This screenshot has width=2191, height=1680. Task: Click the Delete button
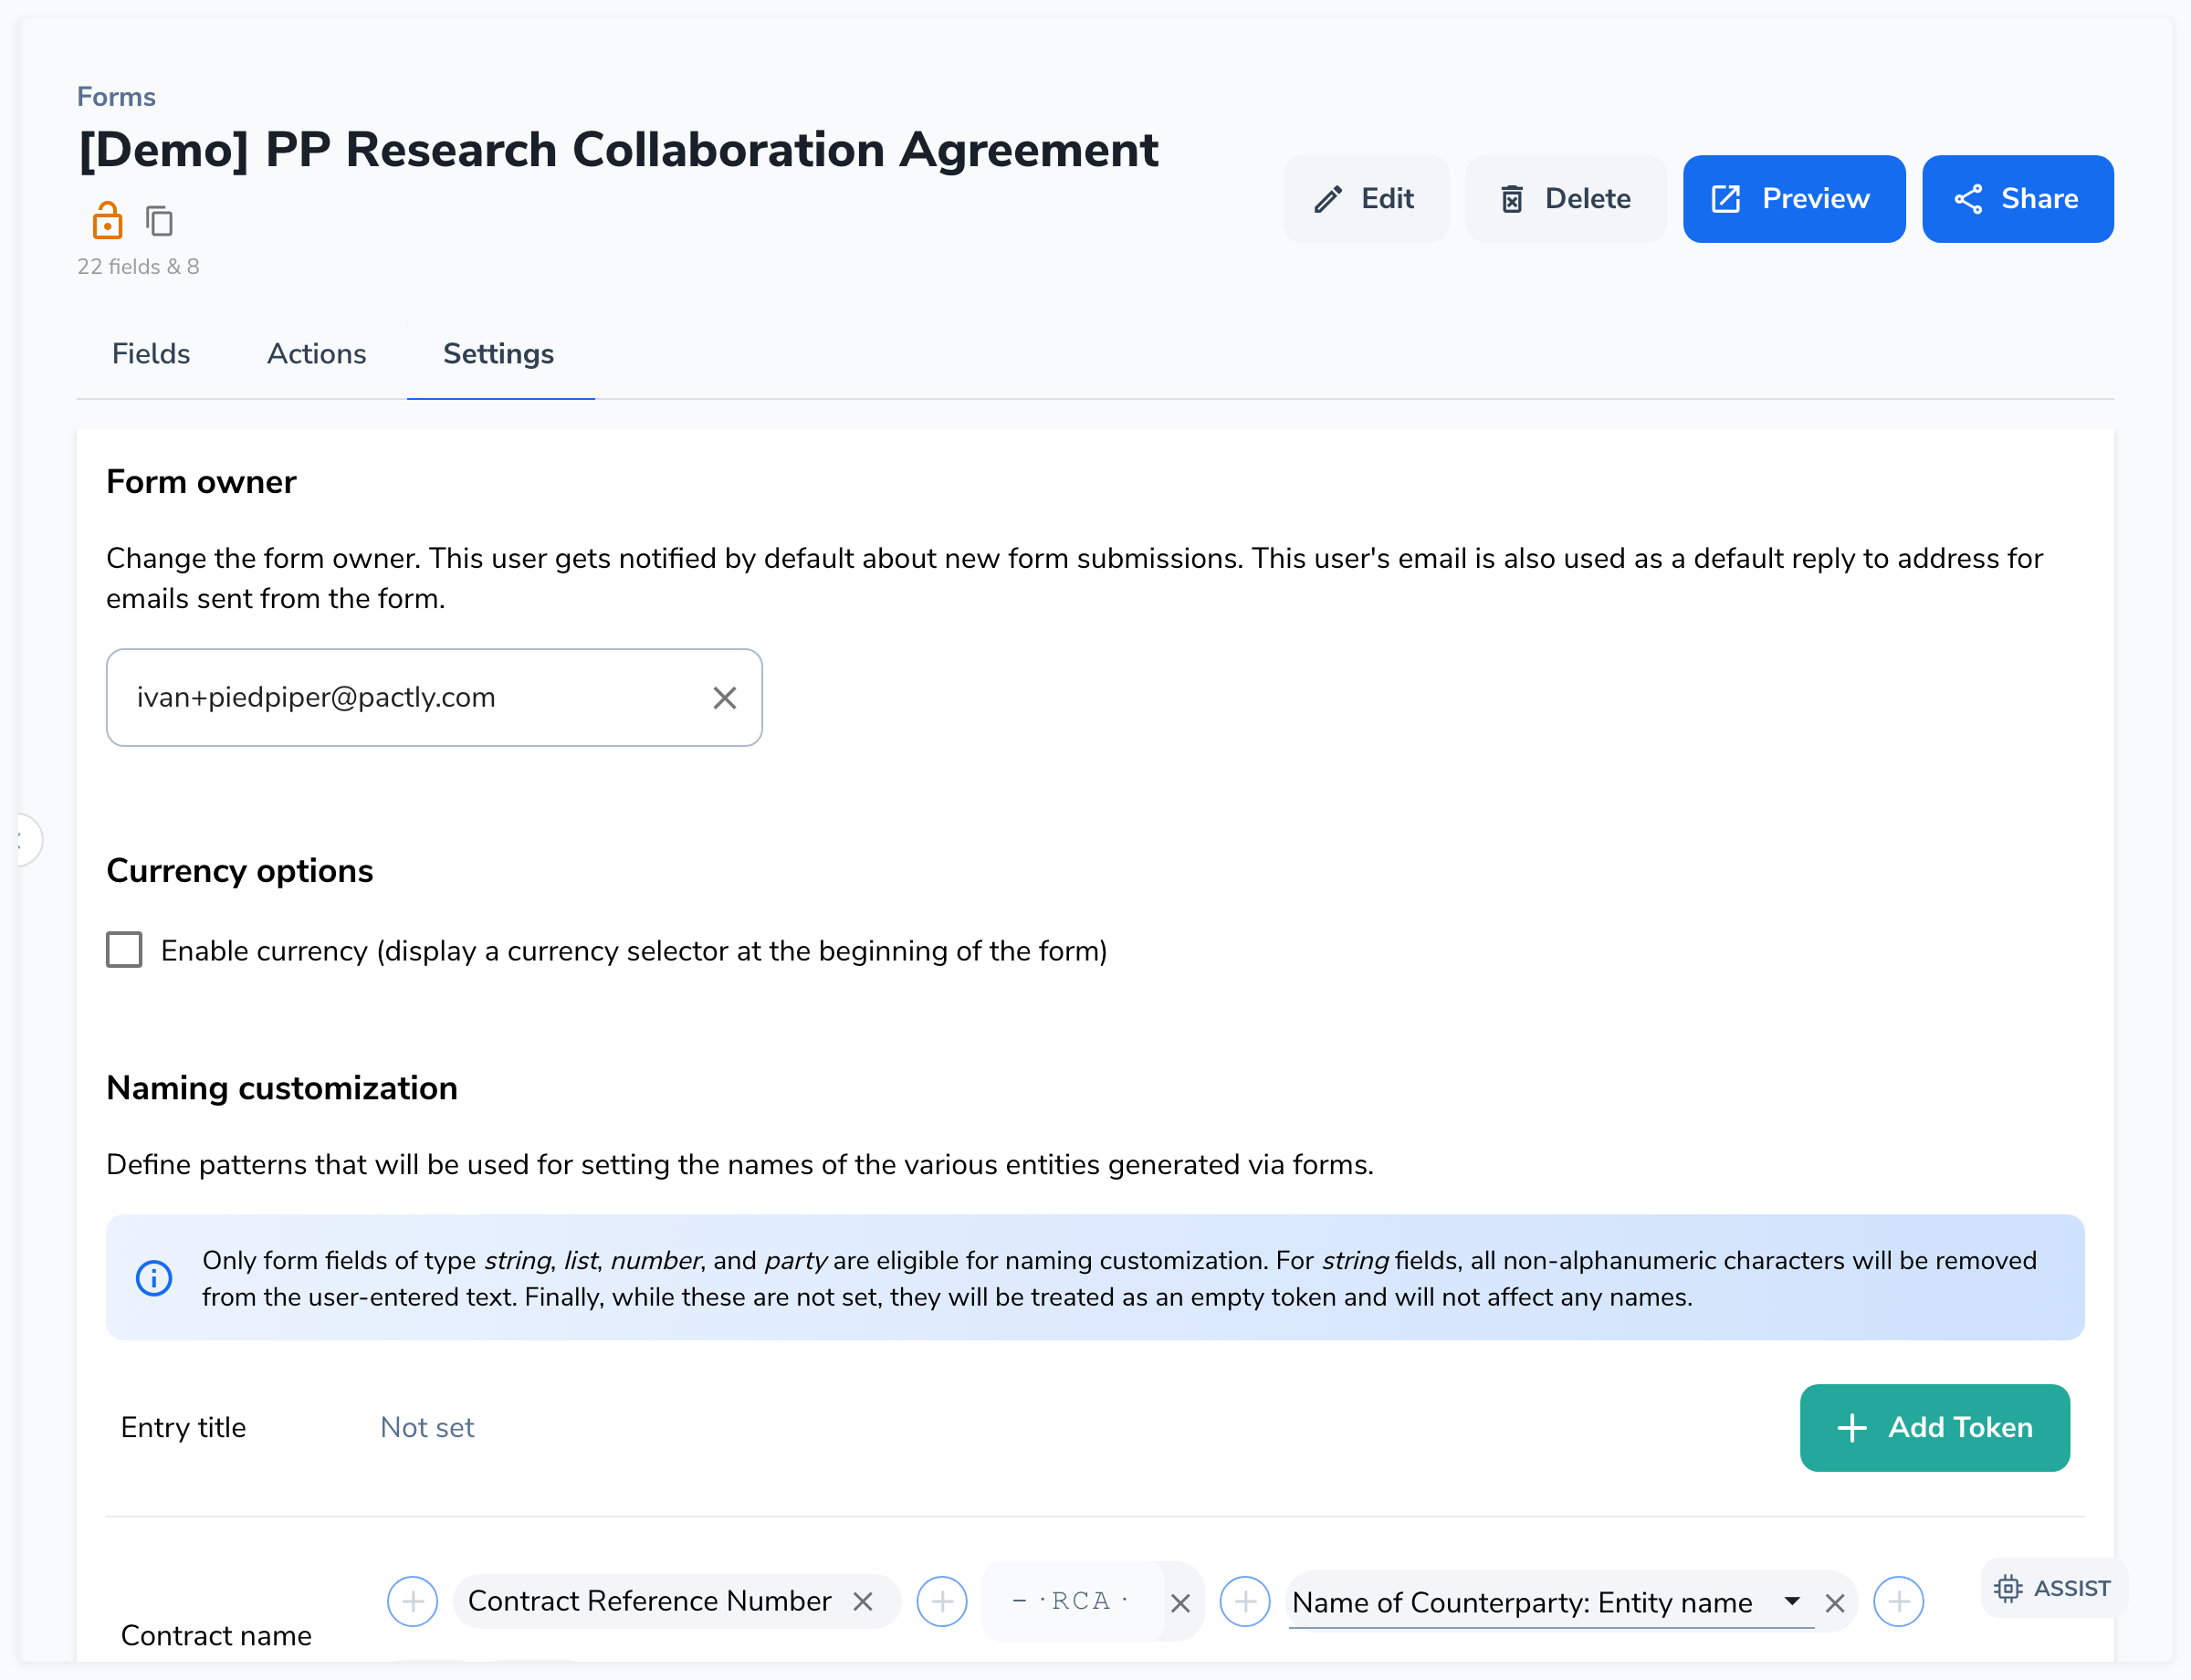click(1566, 199)
